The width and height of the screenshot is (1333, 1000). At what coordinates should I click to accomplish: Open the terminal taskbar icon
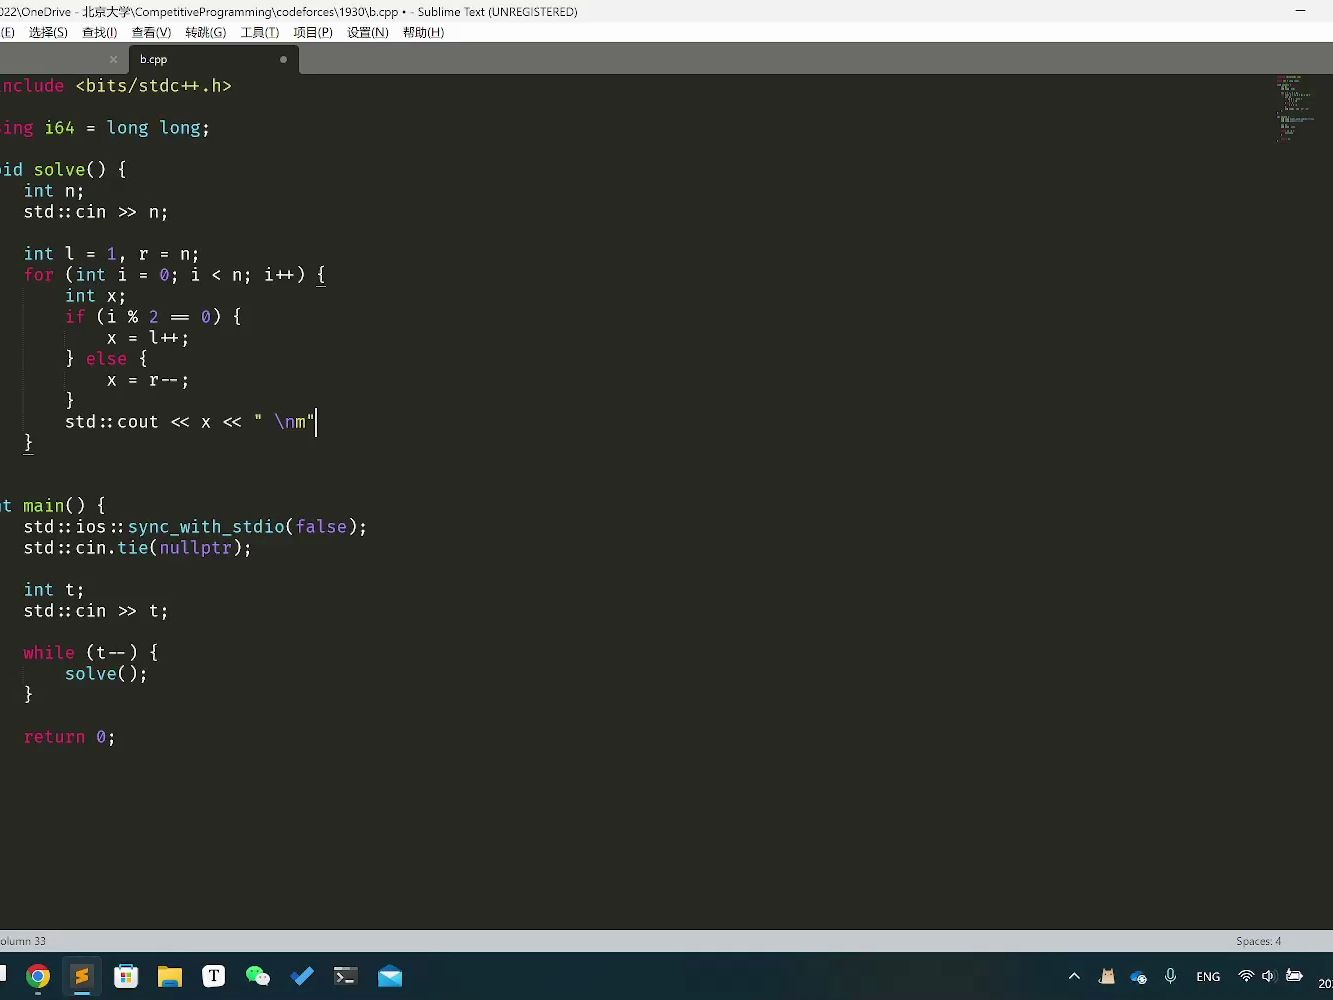click(346, 977)
